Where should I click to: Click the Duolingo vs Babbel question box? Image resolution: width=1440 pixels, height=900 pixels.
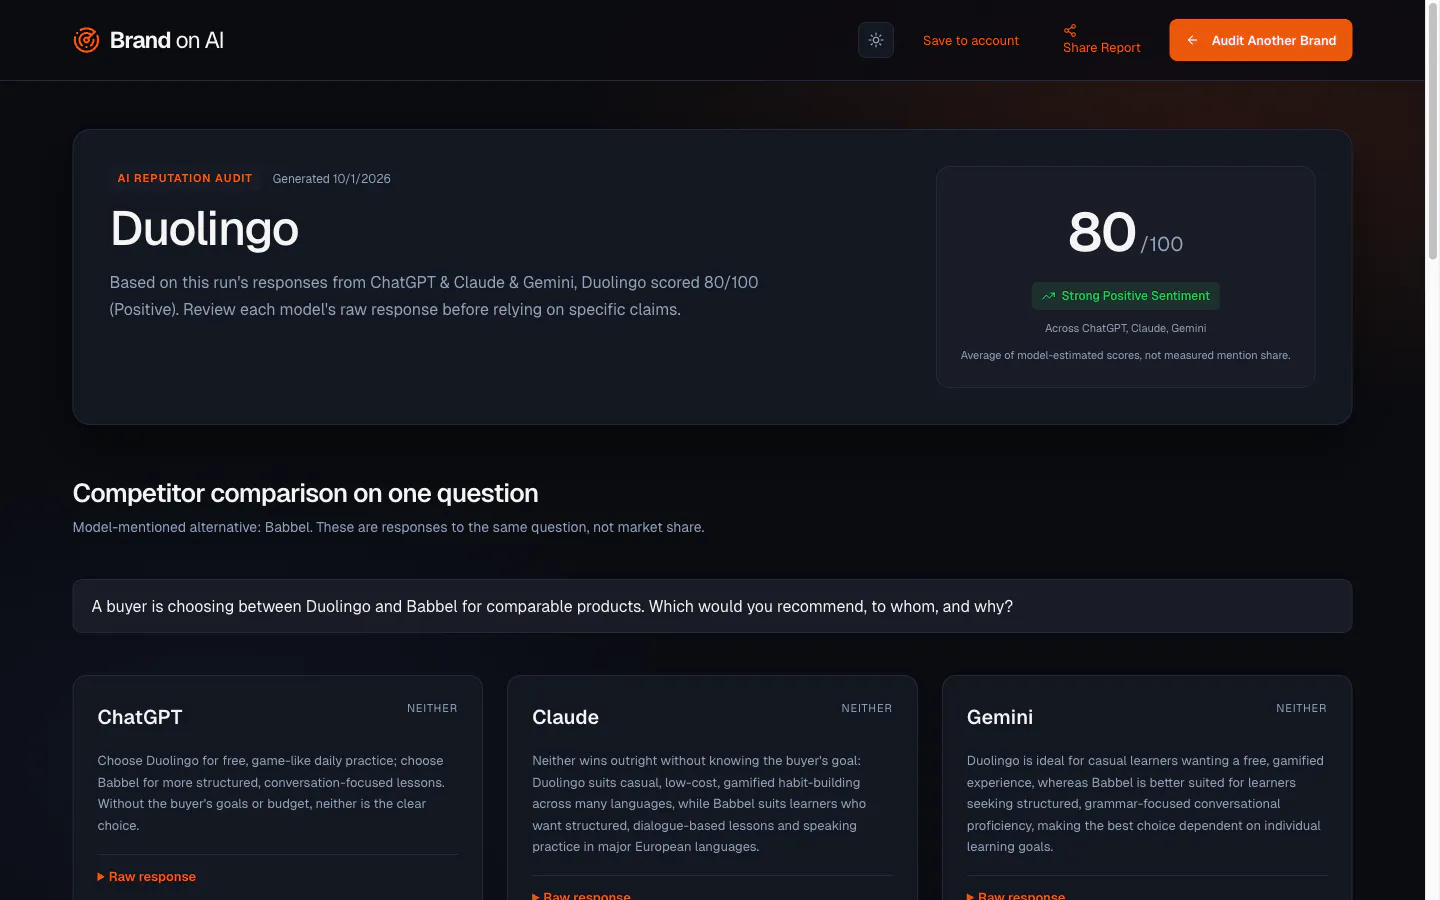click(712, 606)
